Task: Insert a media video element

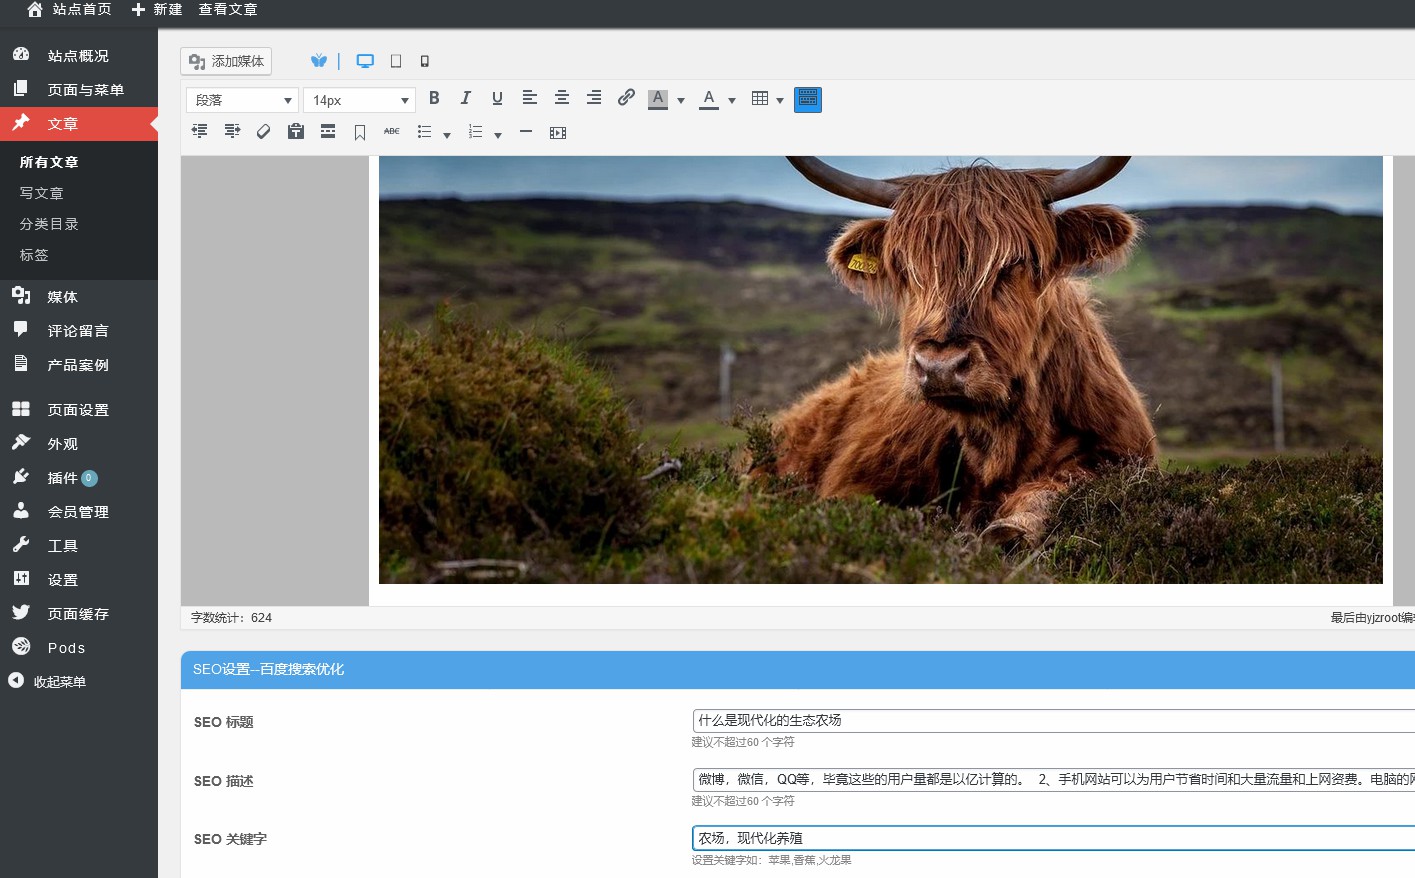Action: coord(558,133)
